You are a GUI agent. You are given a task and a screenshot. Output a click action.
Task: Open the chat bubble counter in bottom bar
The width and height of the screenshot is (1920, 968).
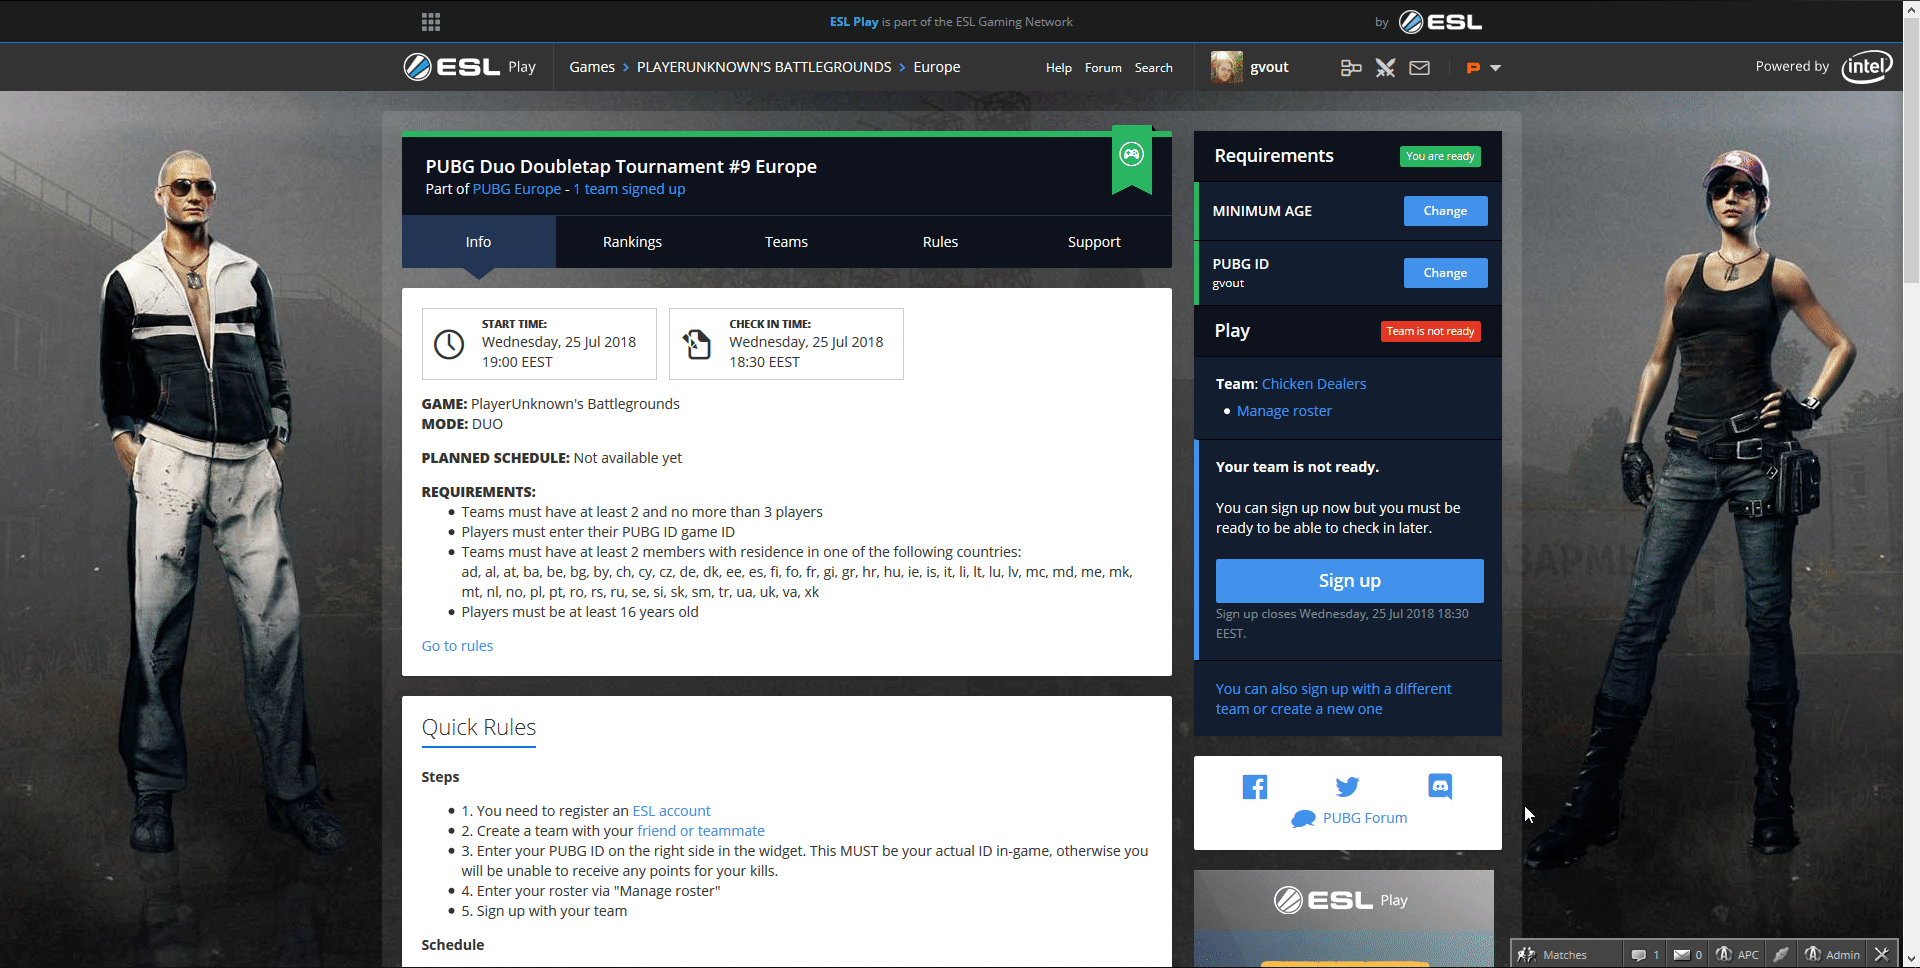(x=1645, y=955)
